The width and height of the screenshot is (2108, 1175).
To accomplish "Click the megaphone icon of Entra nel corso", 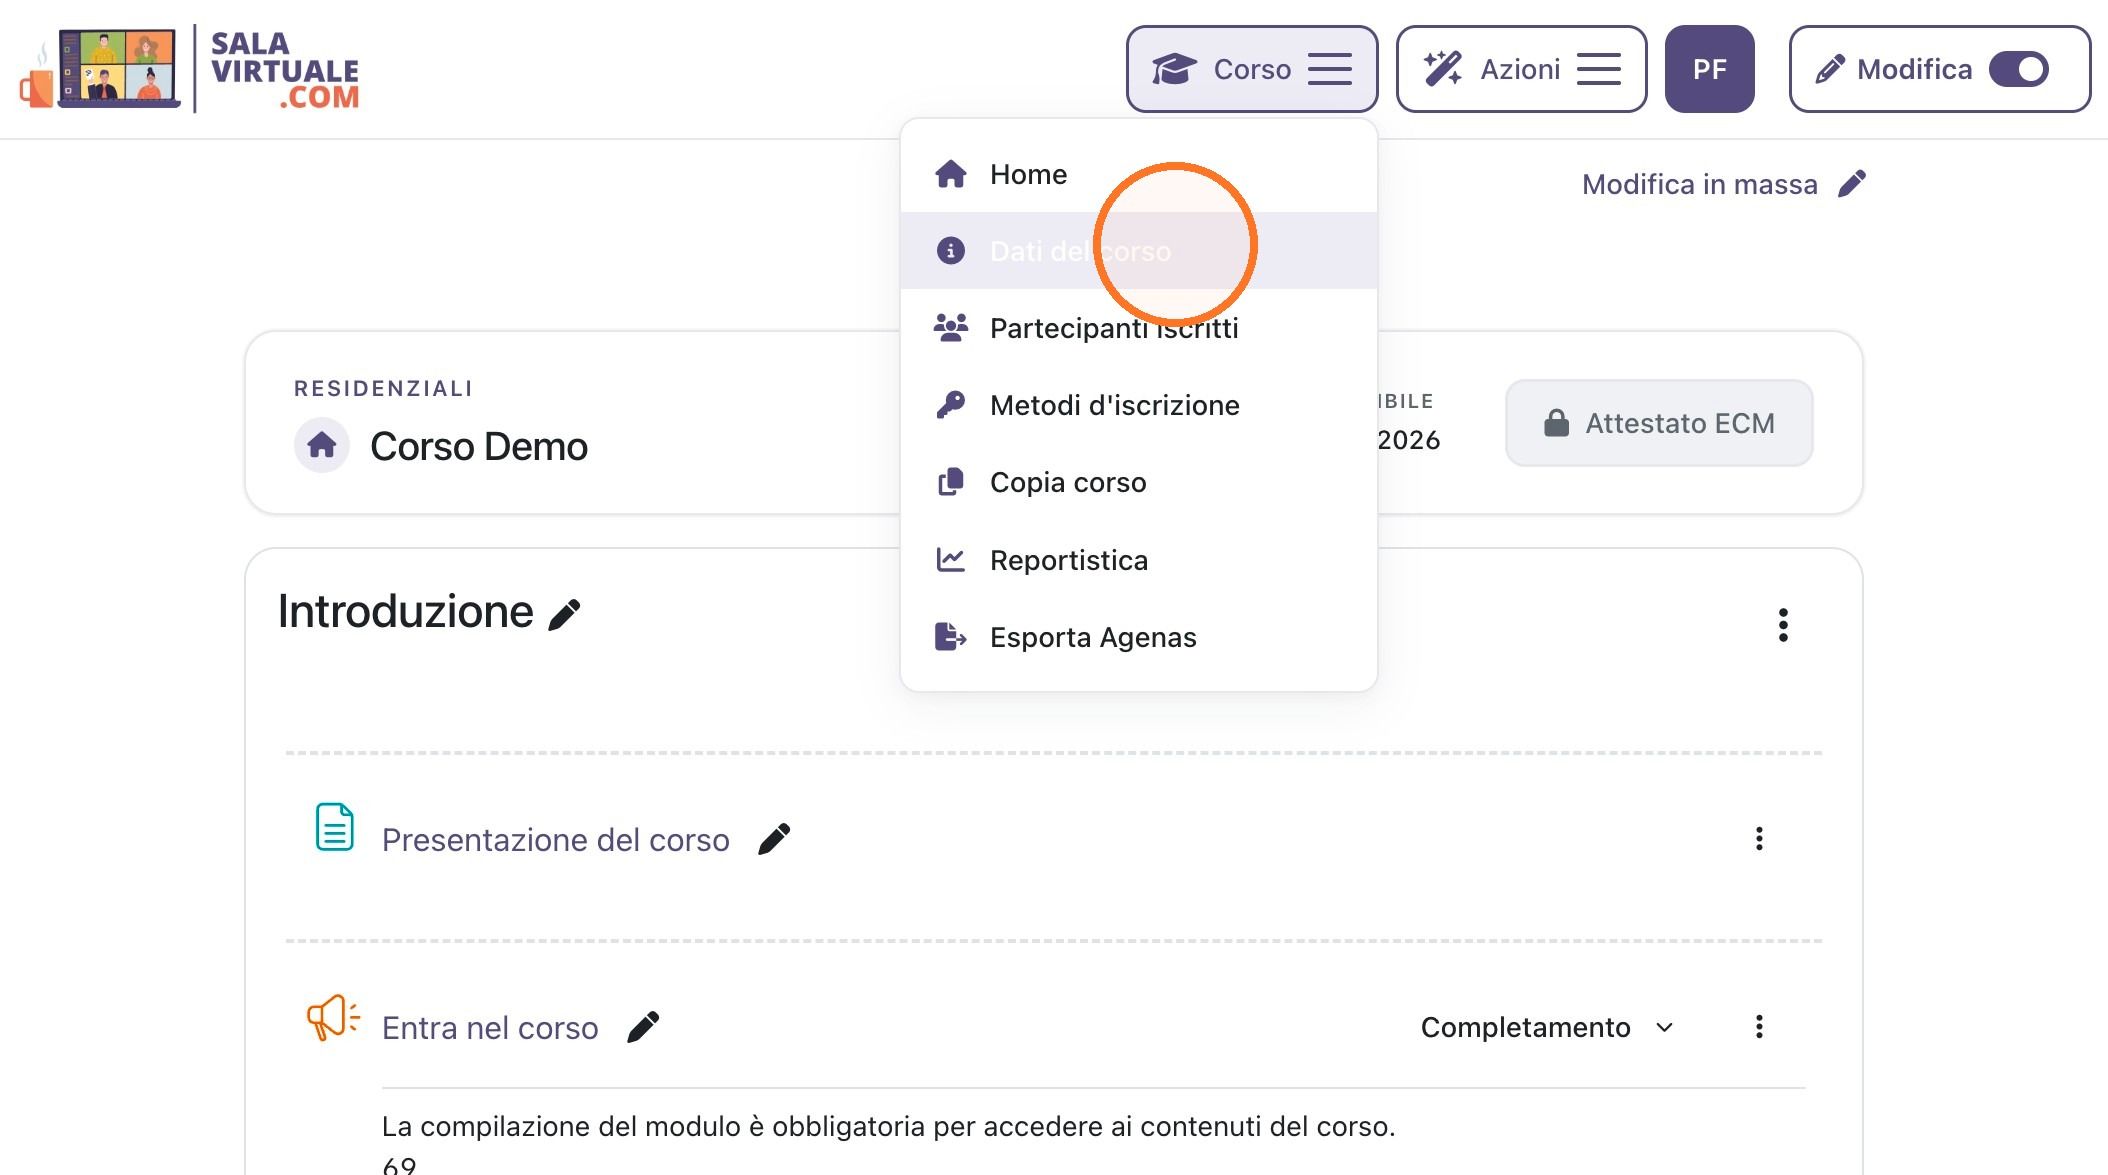I will click(x=333, y=1017).
